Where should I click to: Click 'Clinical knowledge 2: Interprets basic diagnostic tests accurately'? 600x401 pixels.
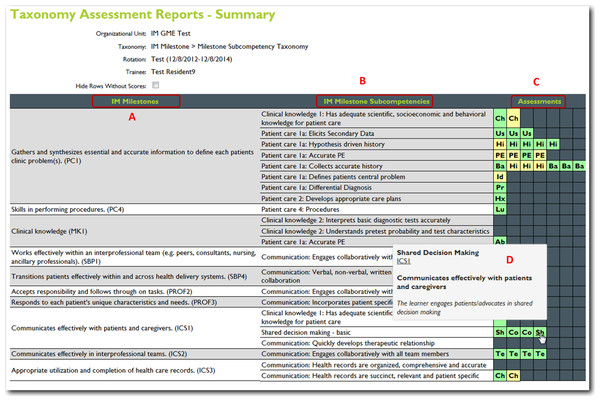[x=356, y=220]
